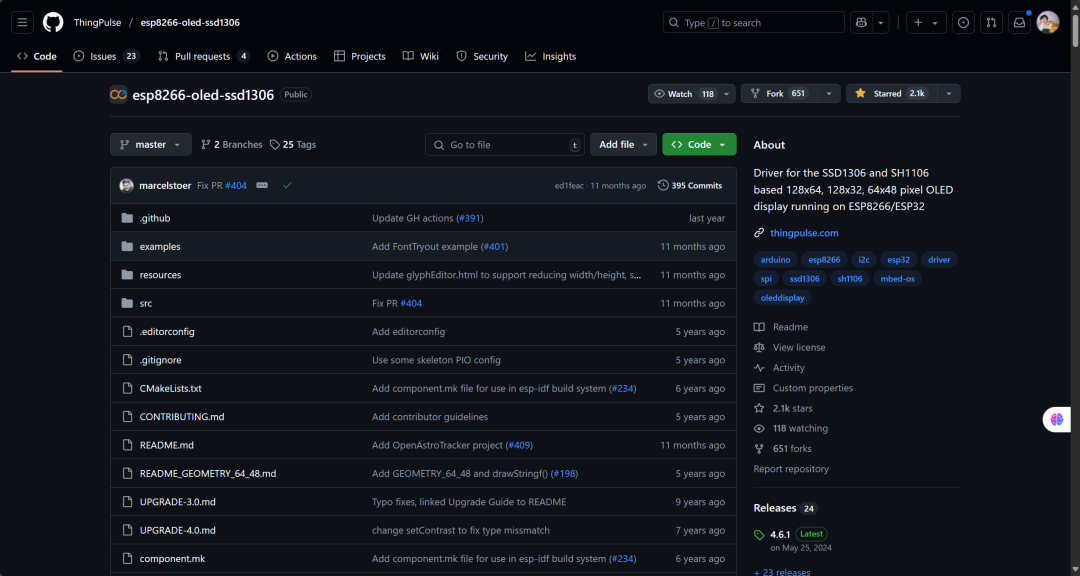Expand commit message ellipsis icon
The image size is (1080, 576).
[262, 185]
